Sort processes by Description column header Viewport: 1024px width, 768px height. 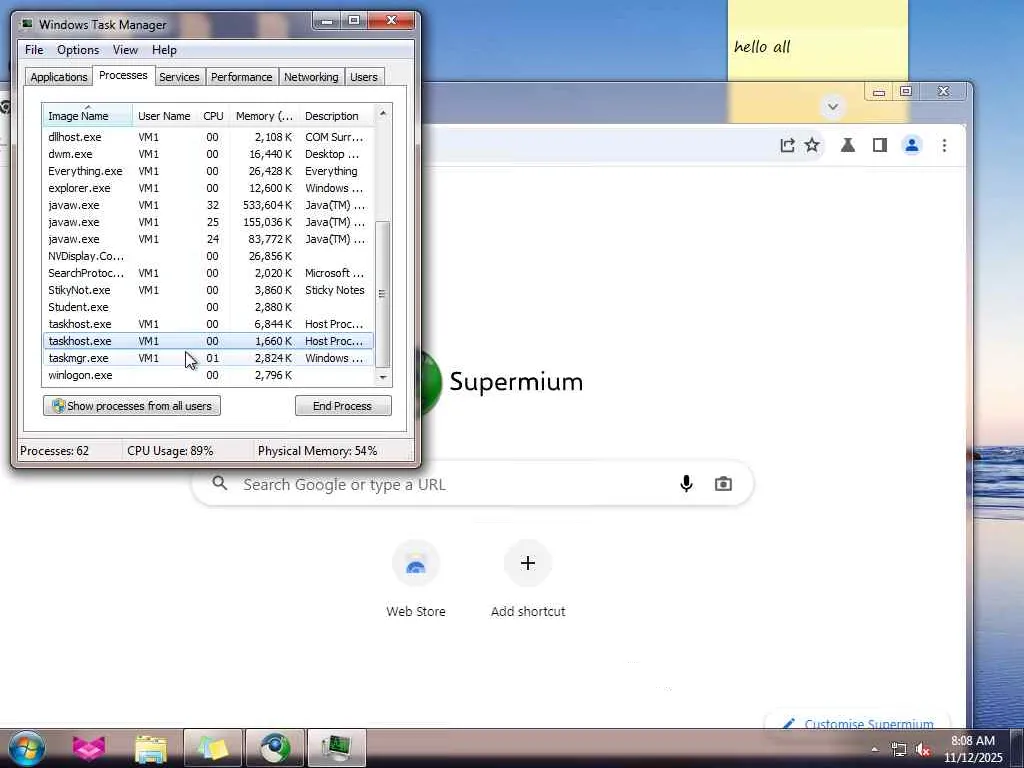click(336, 116)
